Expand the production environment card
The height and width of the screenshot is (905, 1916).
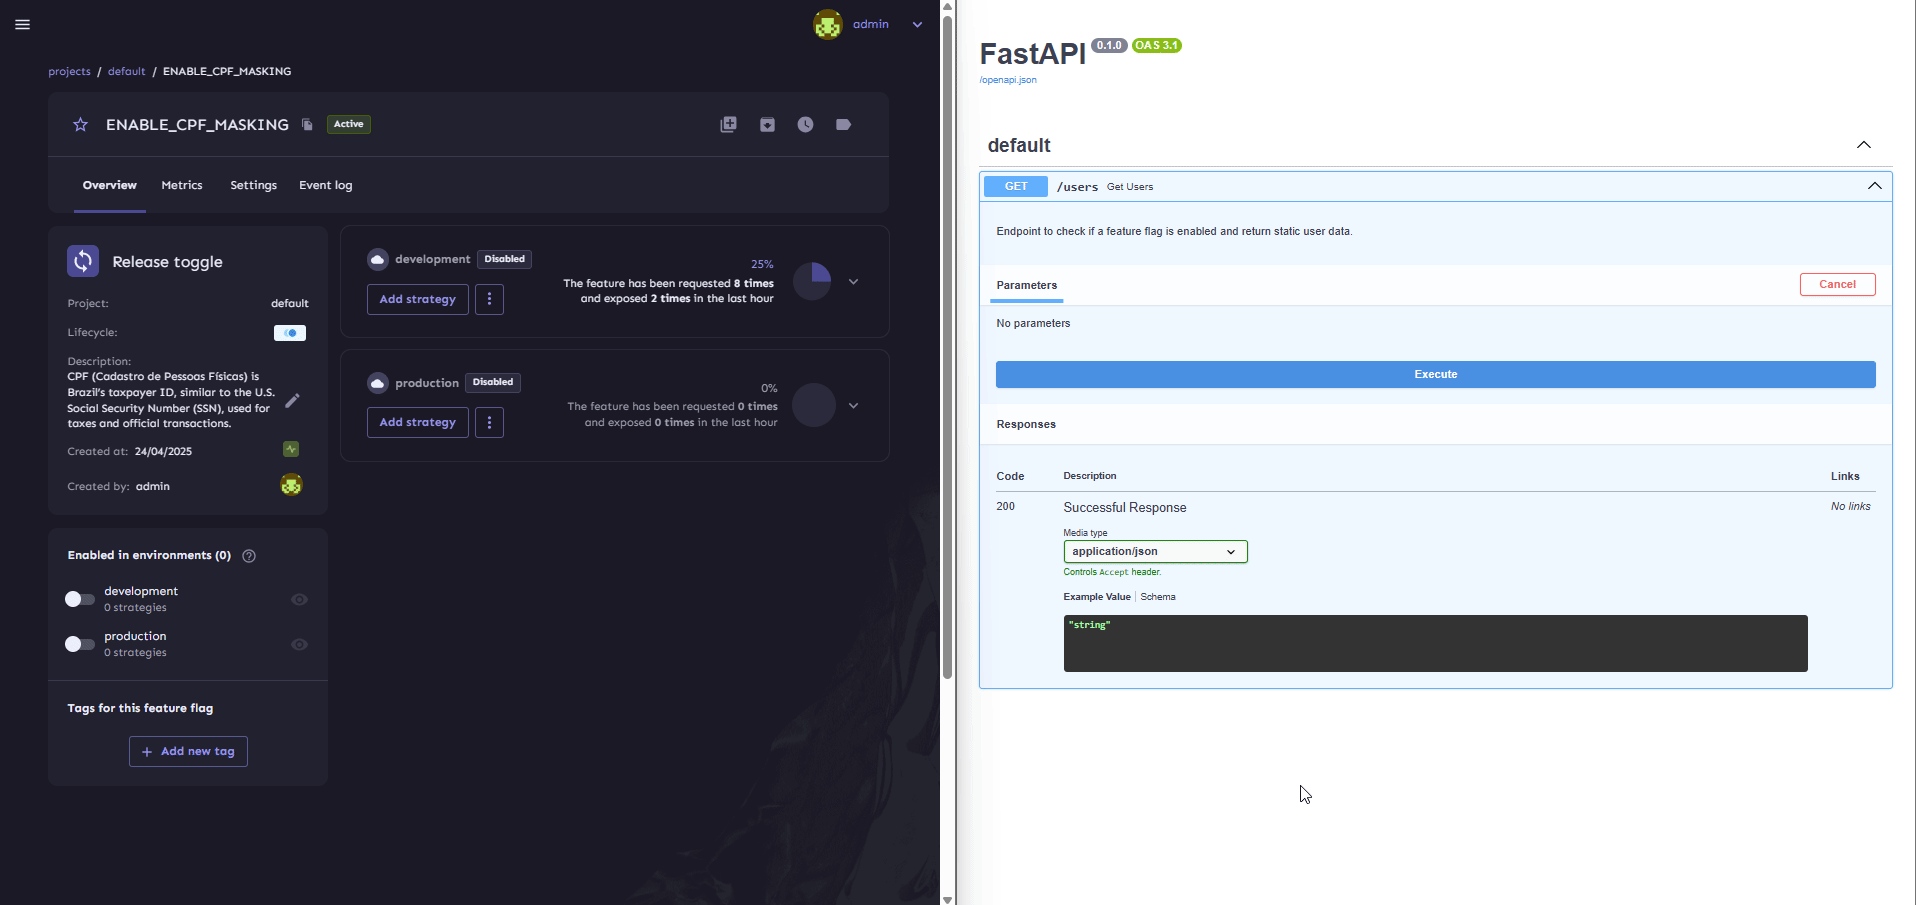853,406
